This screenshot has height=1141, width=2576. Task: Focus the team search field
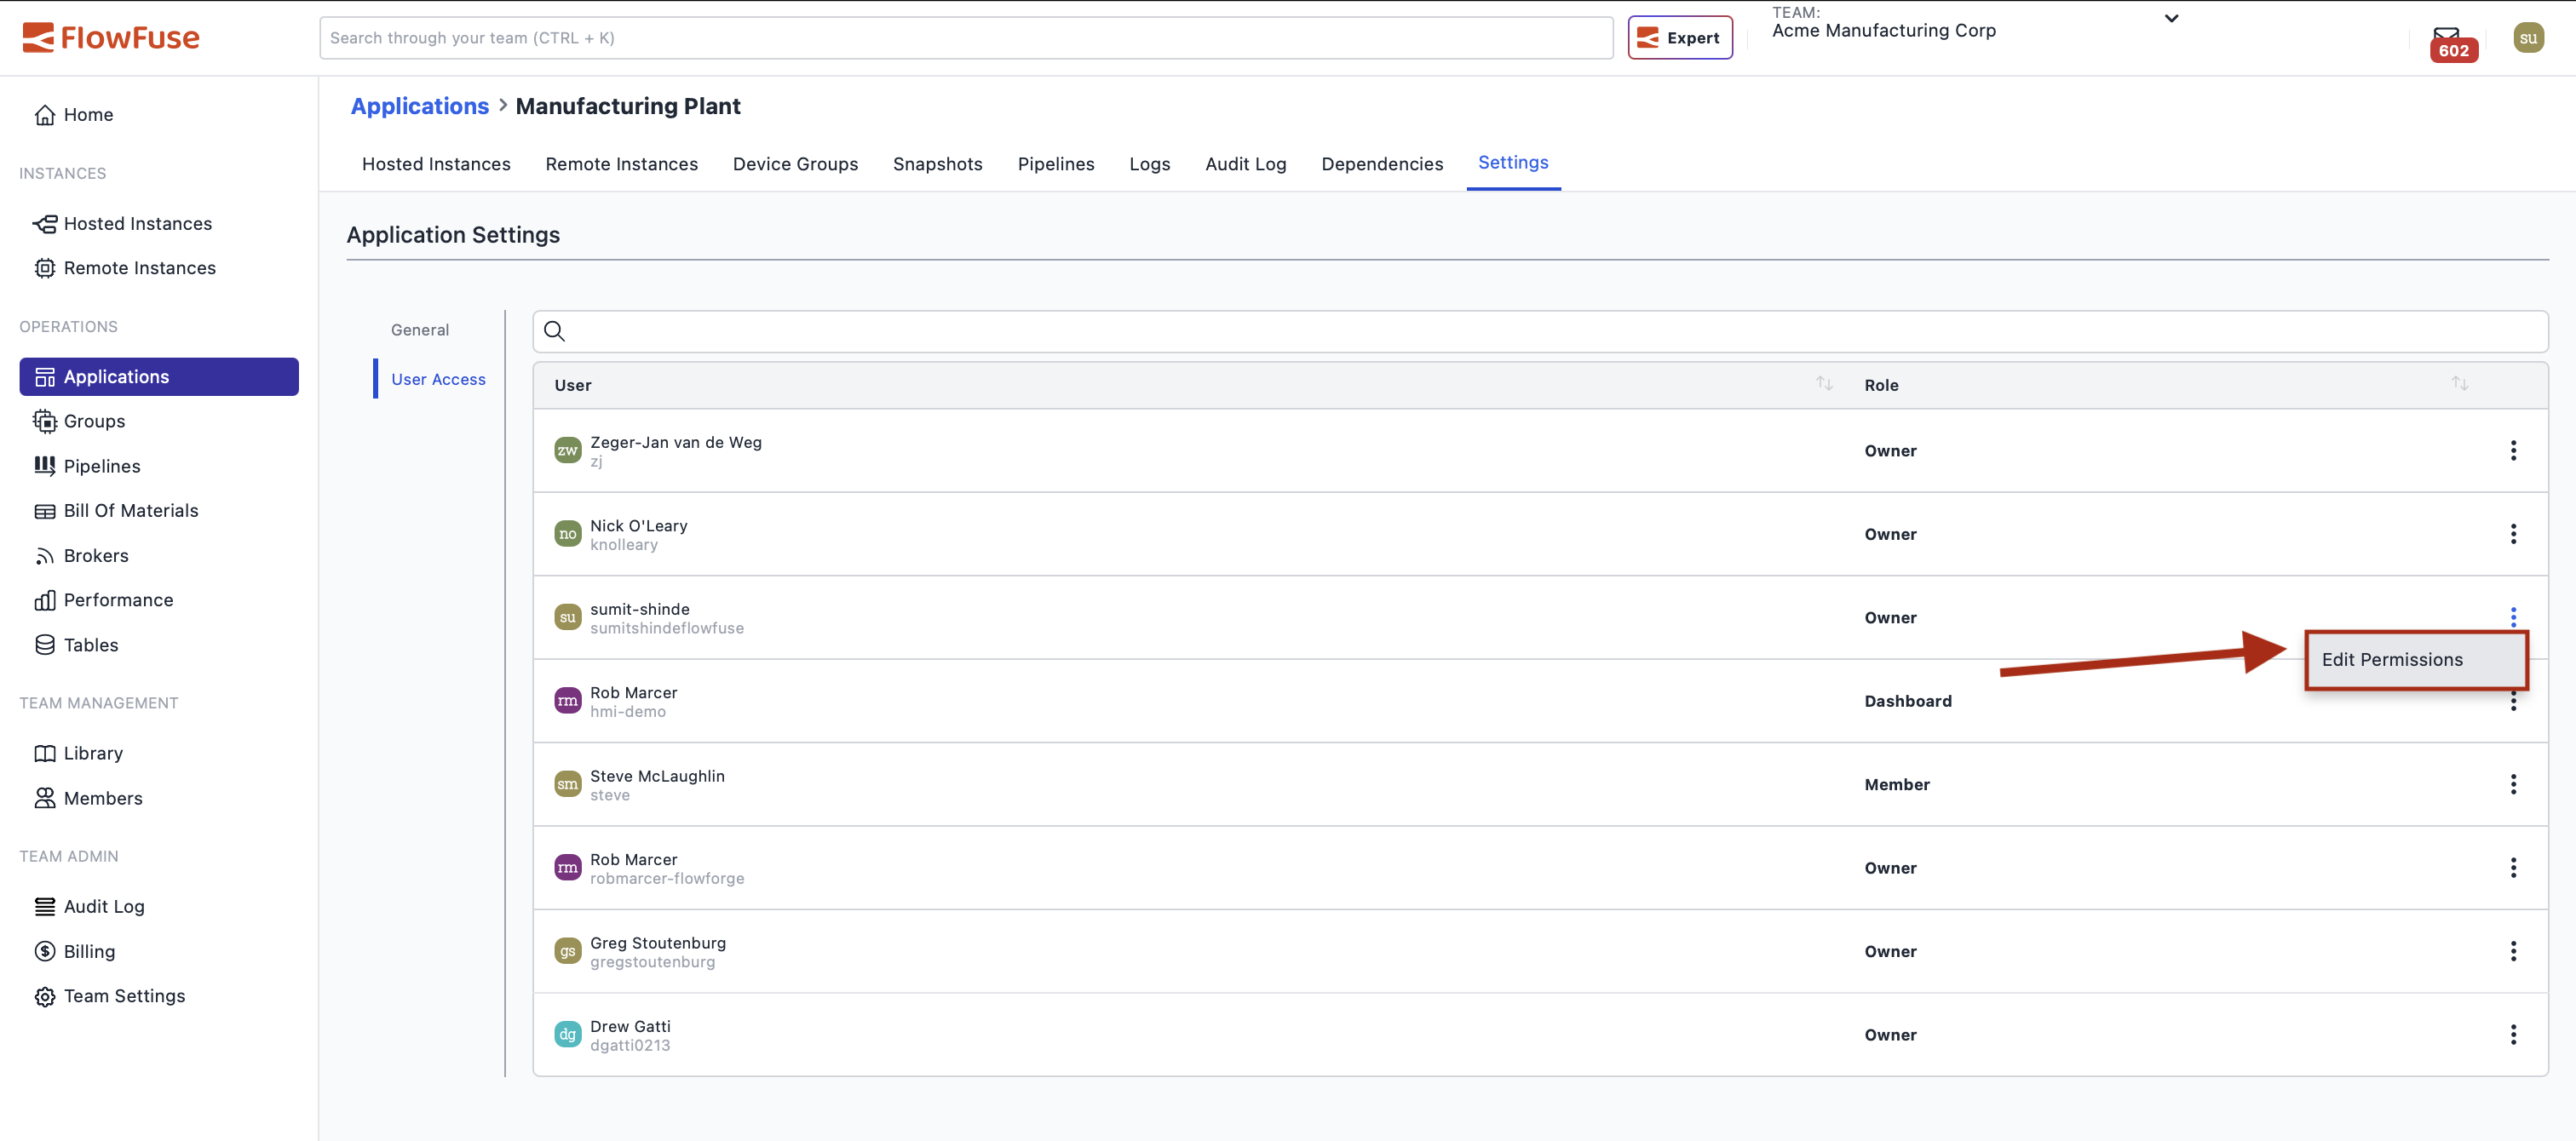tap(965, 38)
